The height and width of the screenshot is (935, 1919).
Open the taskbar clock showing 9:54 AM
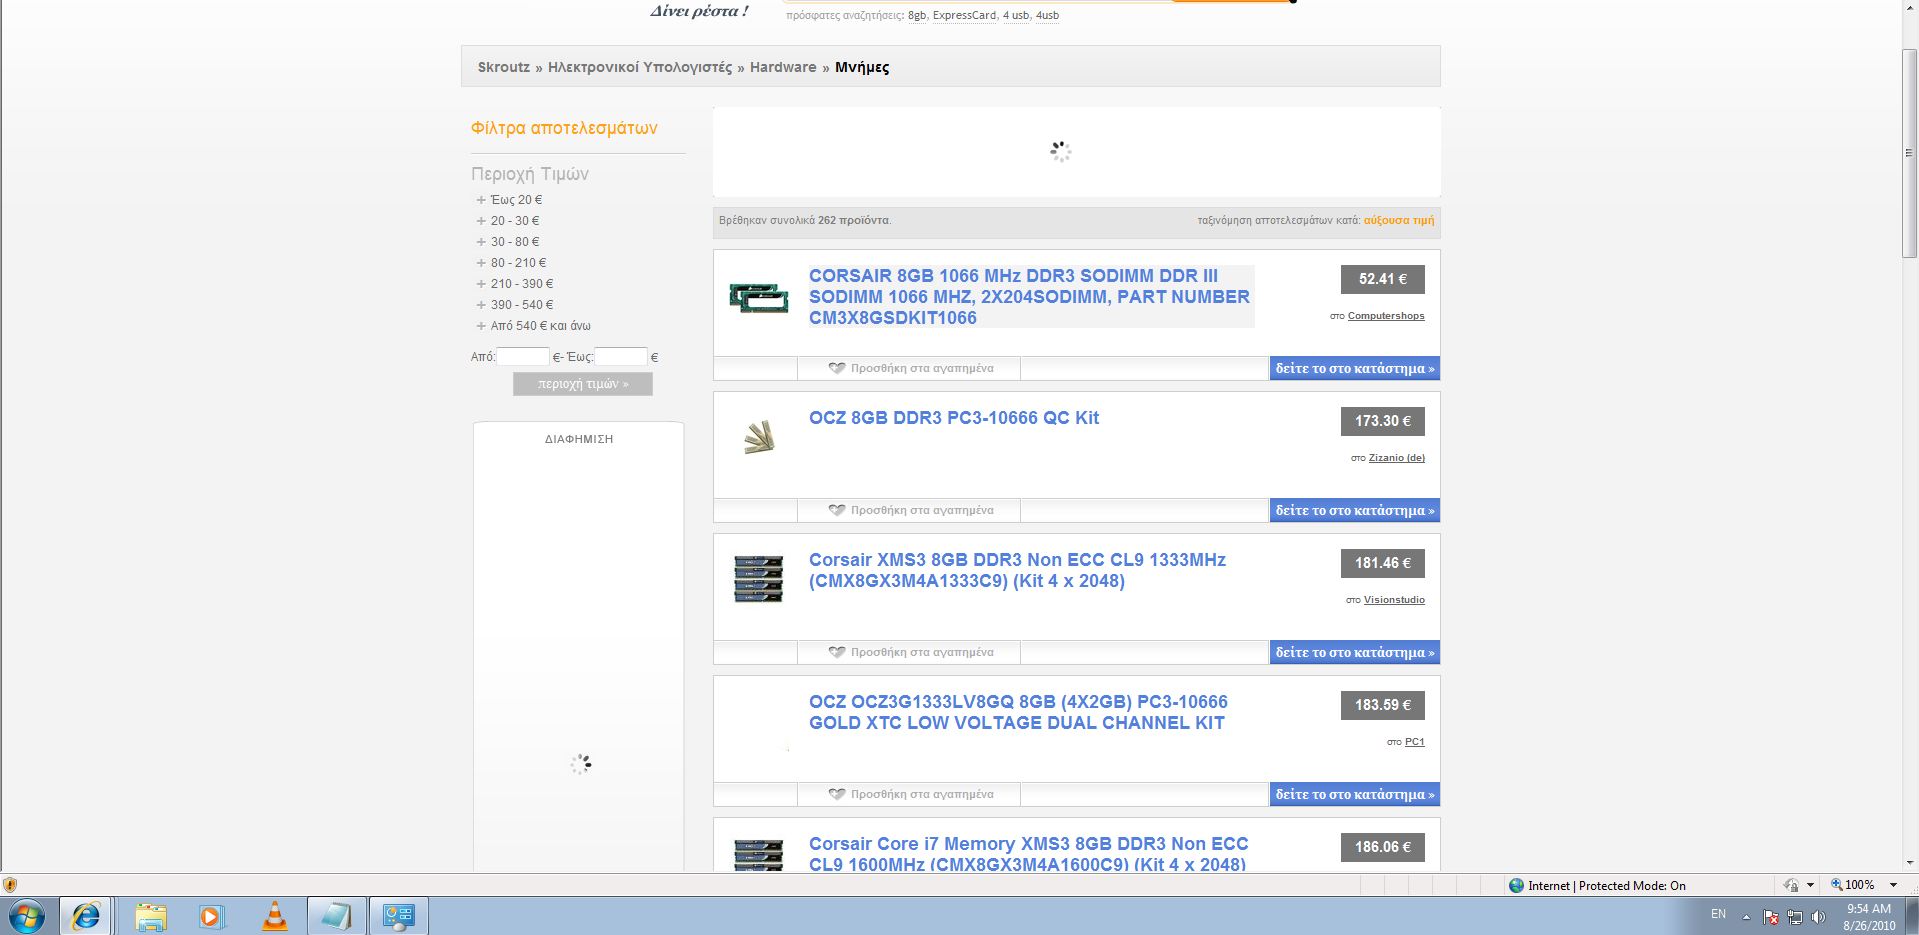click(1869, 917)
